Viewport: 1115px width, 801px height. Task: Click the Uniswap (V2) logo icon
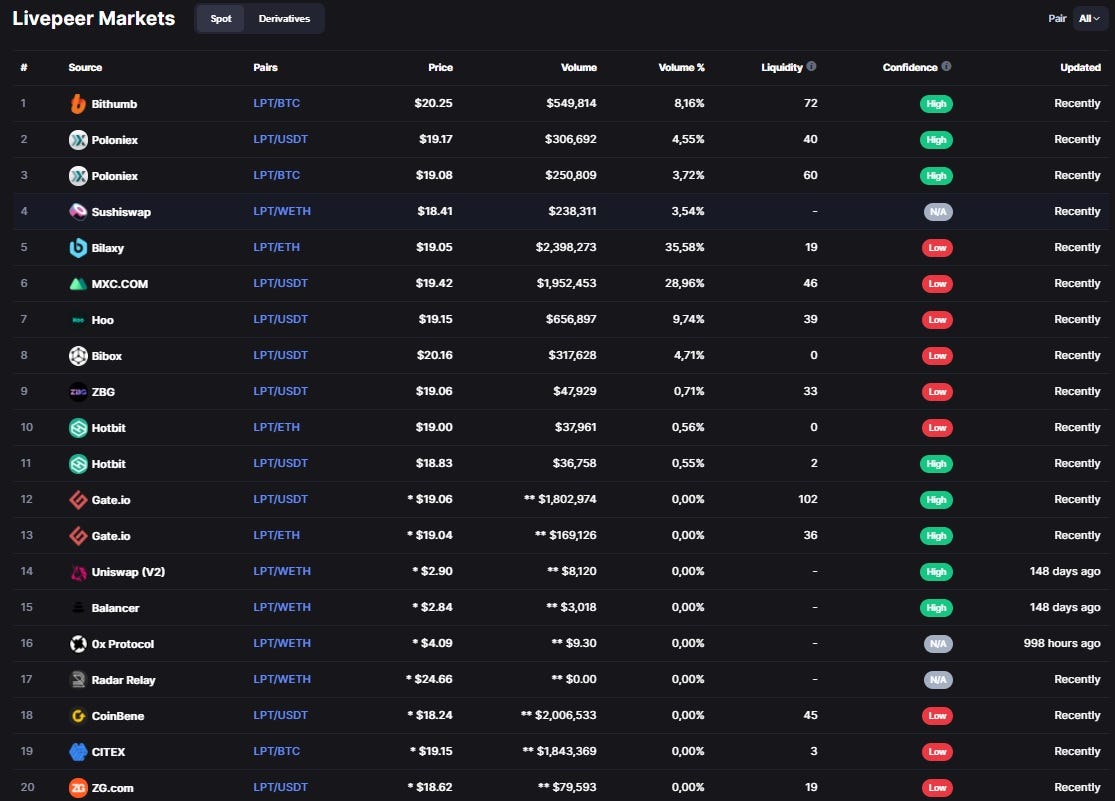(78, 572)
